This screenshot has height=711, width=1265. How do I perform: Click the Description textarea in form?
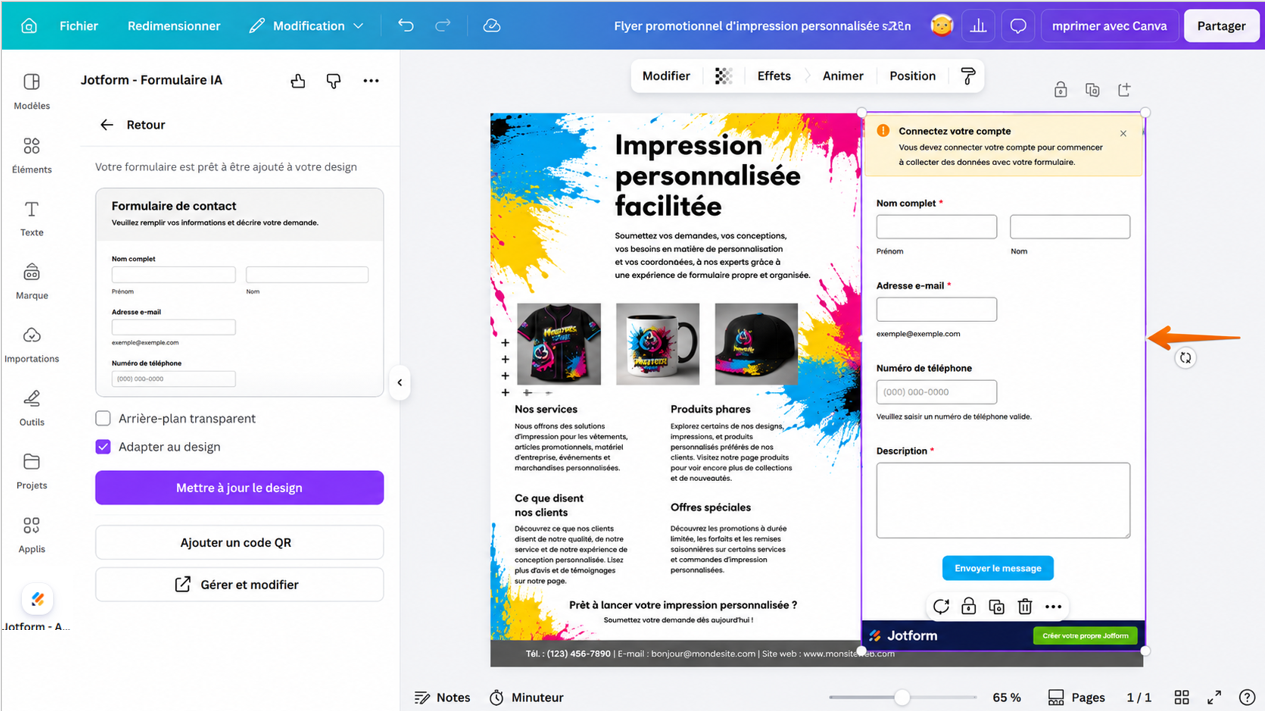pos(1003,500)
